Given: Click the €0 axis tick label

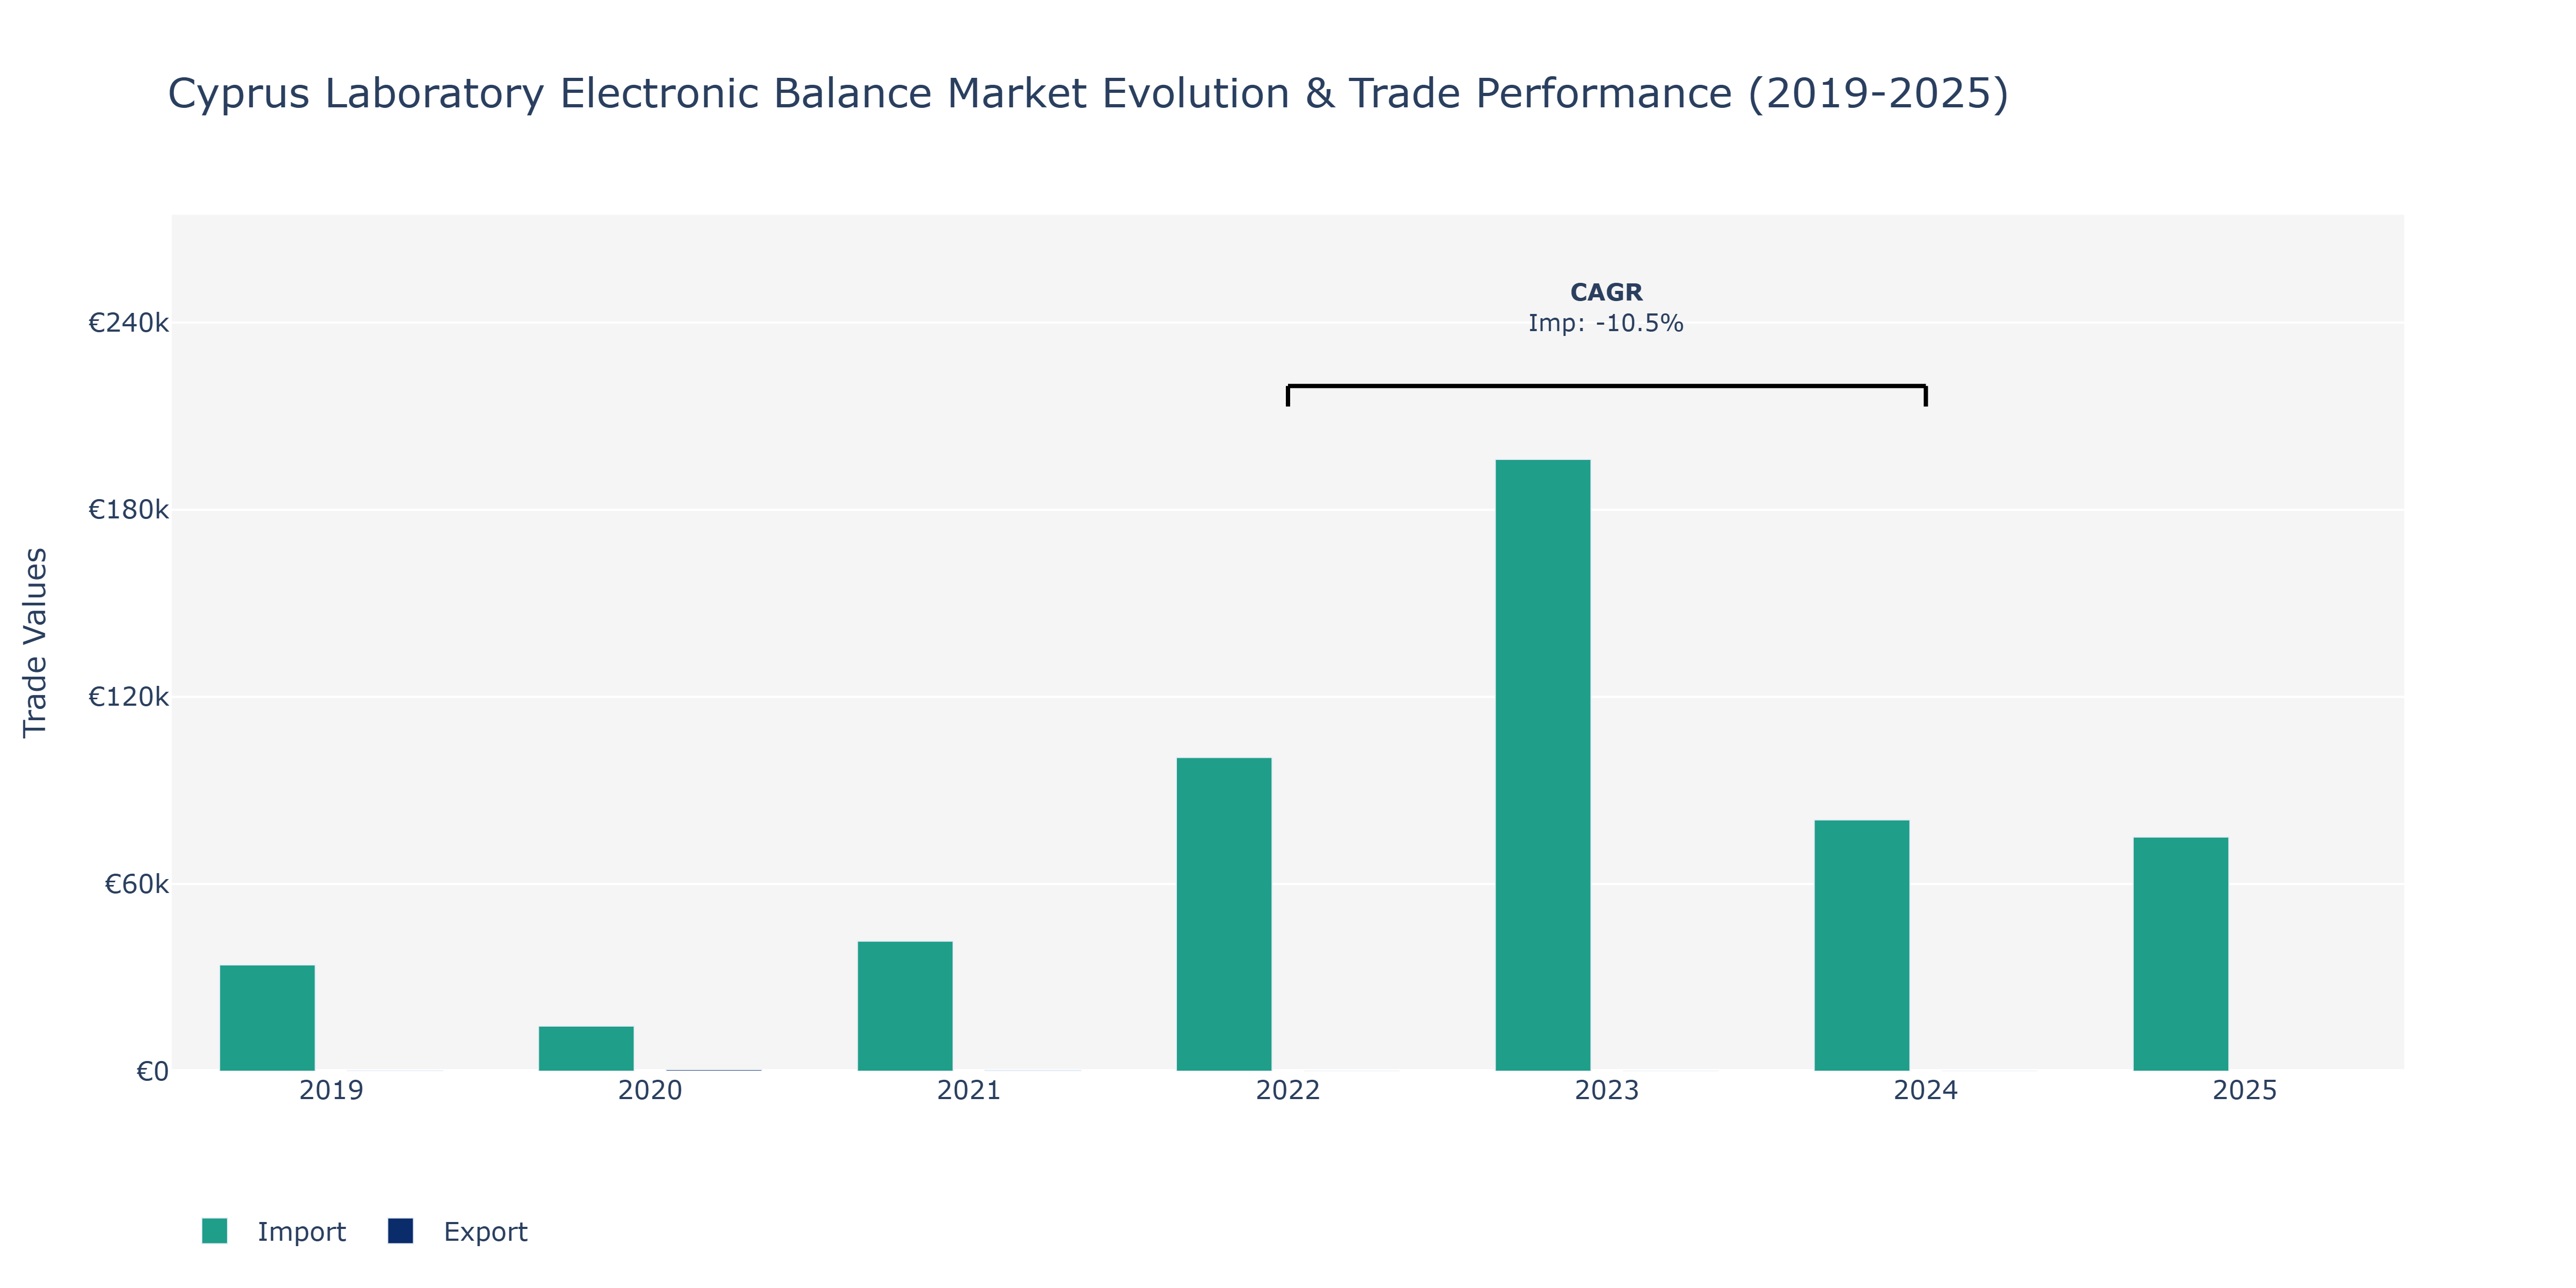Looking at the screenshot, I should [152, 1071].
